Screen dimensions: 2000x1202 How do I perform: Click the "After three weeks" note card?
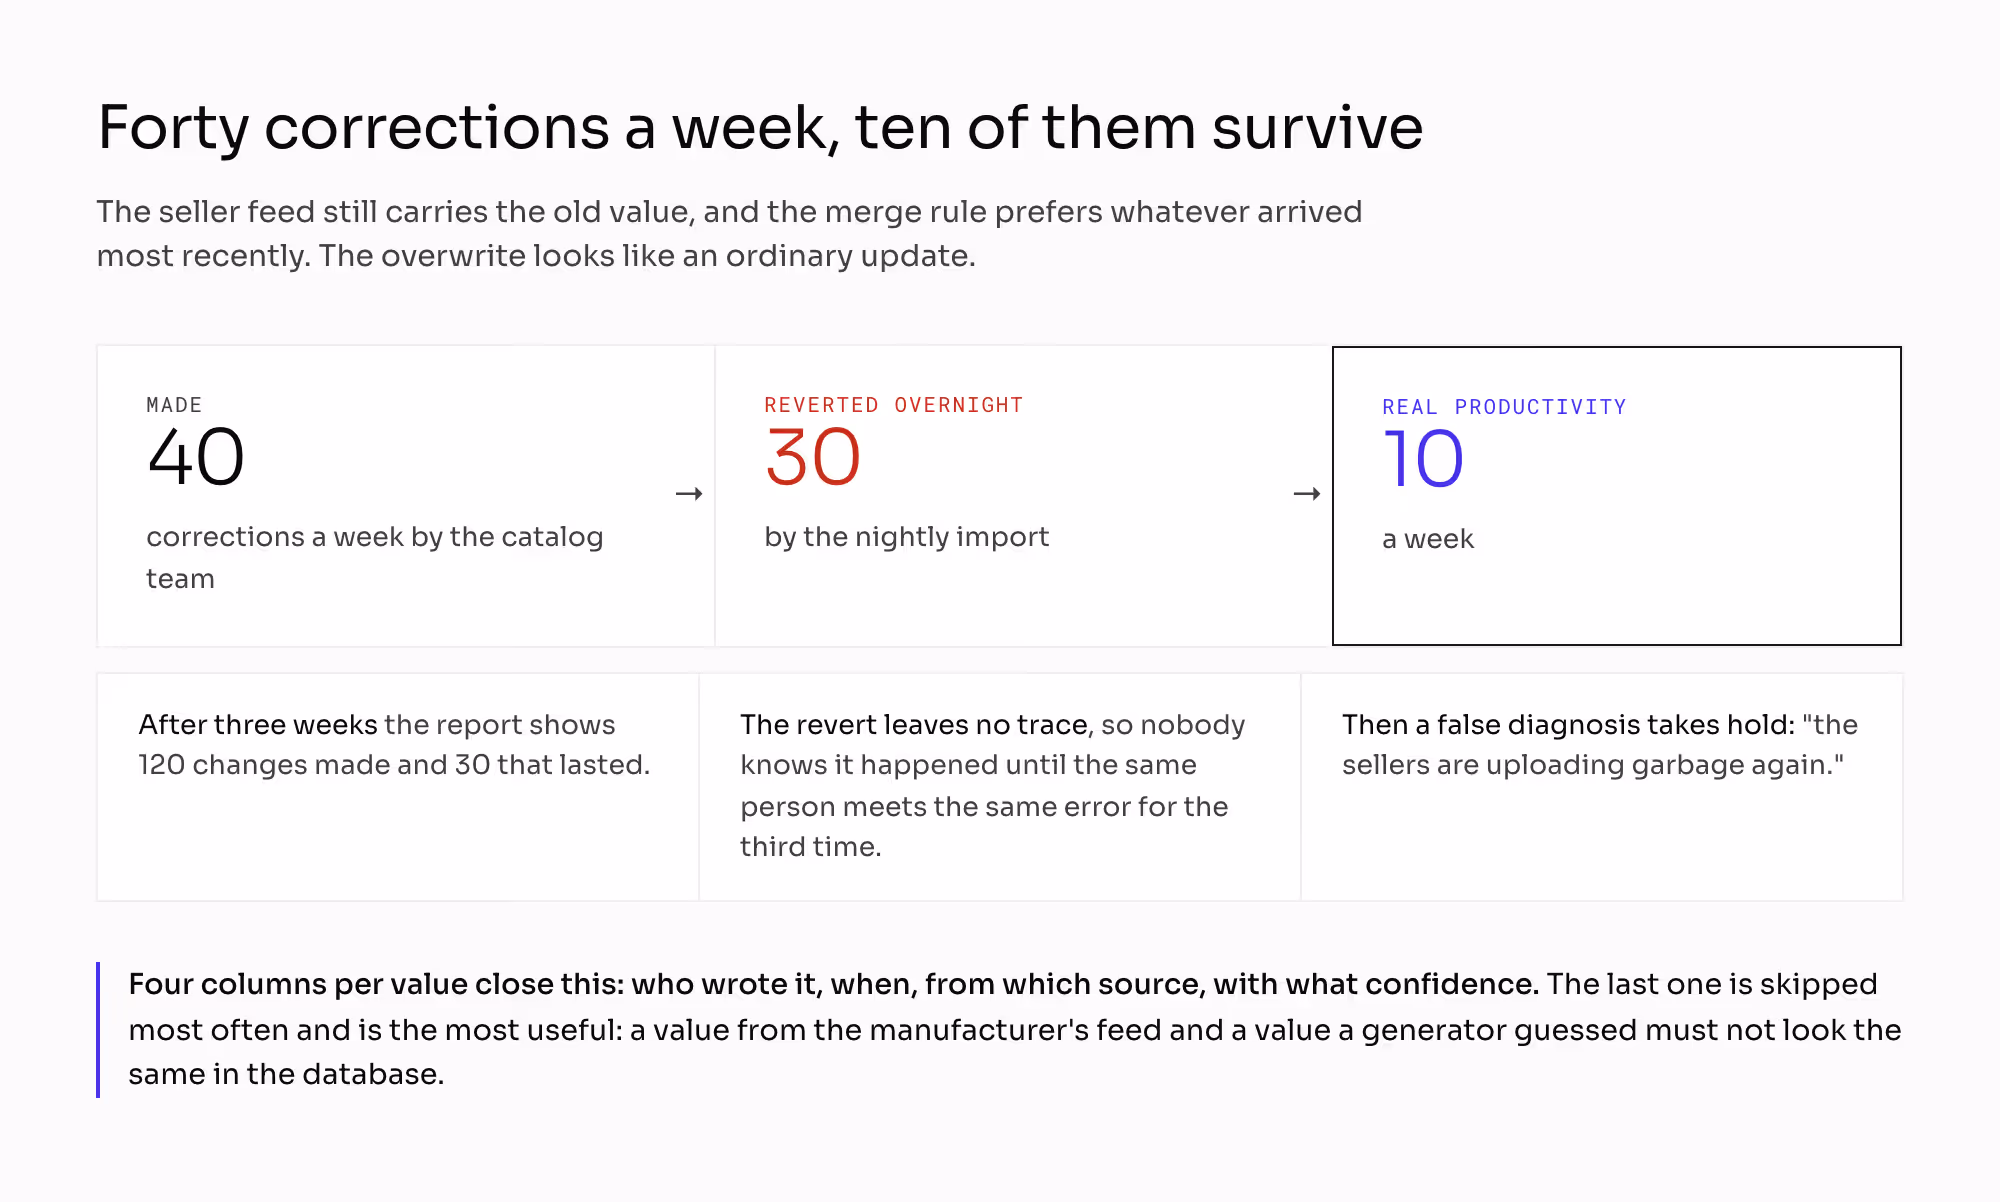[398, 787]
